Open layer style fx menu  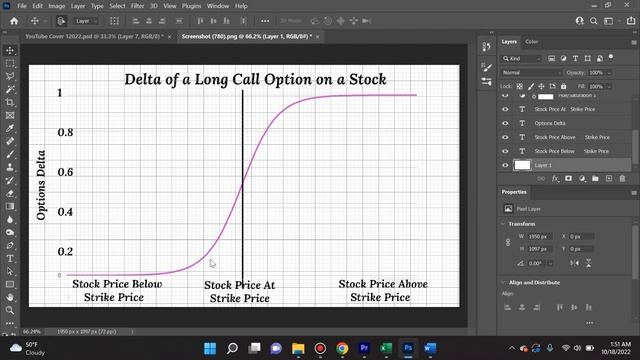click(x=555, y=179)
